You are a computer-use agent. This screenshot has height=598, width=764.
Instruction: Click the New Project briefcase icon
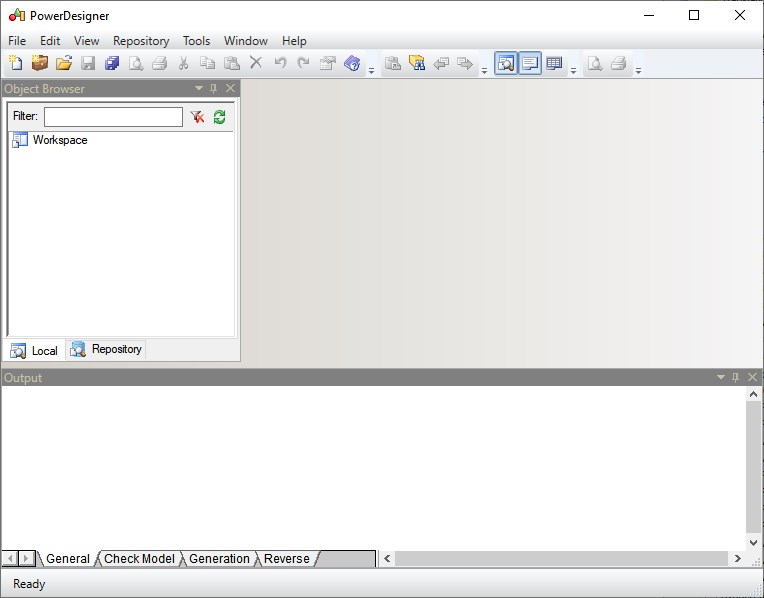[x=39, y=63]
